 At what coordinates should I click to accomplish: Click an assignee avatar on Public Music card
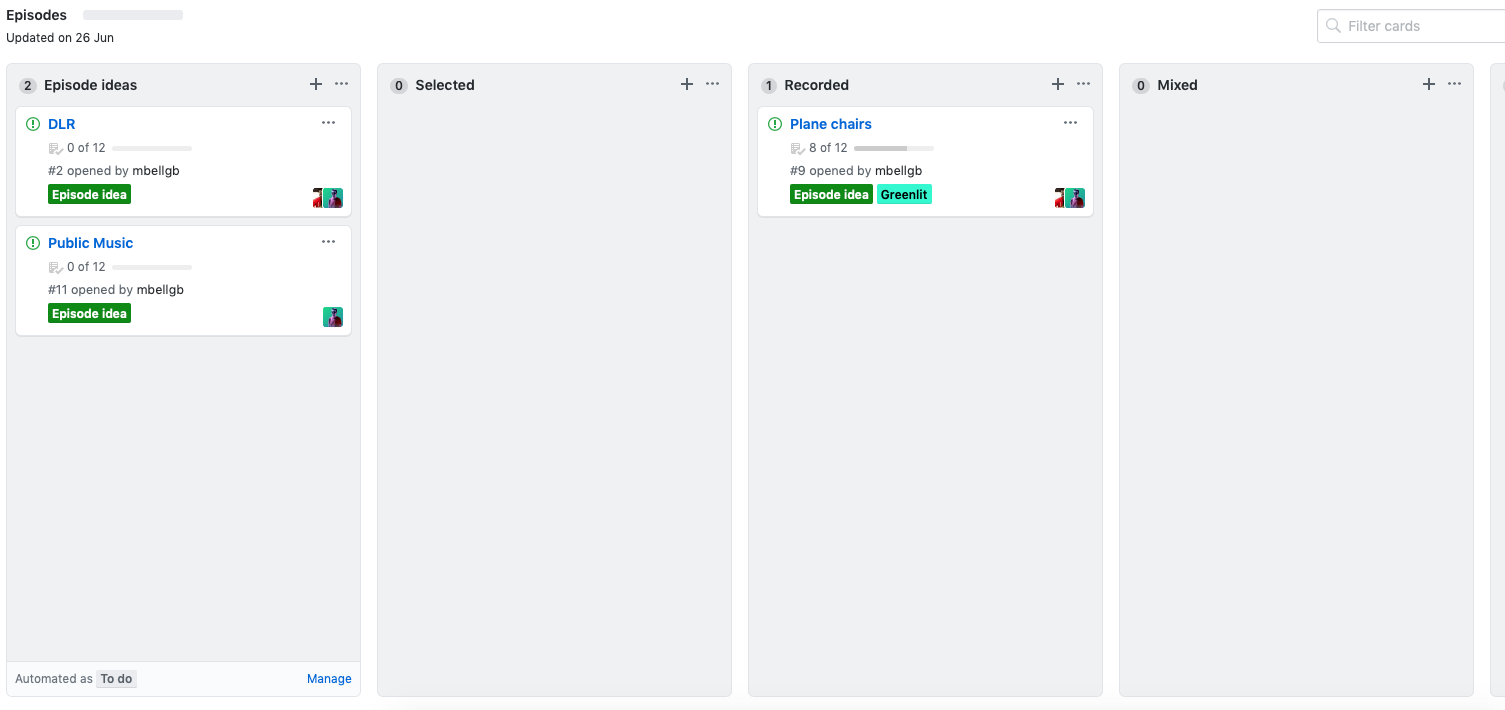(x=332, y=316)
